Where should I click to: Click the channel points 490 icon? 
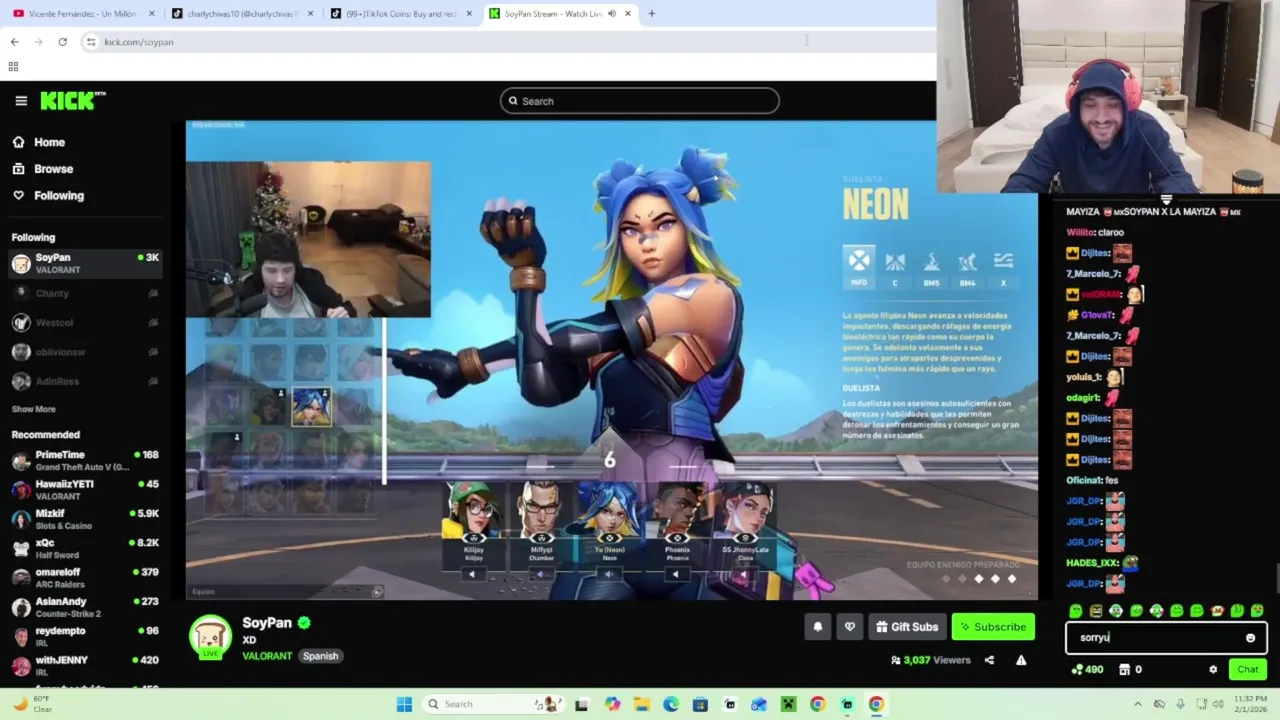pos(1076,670)
